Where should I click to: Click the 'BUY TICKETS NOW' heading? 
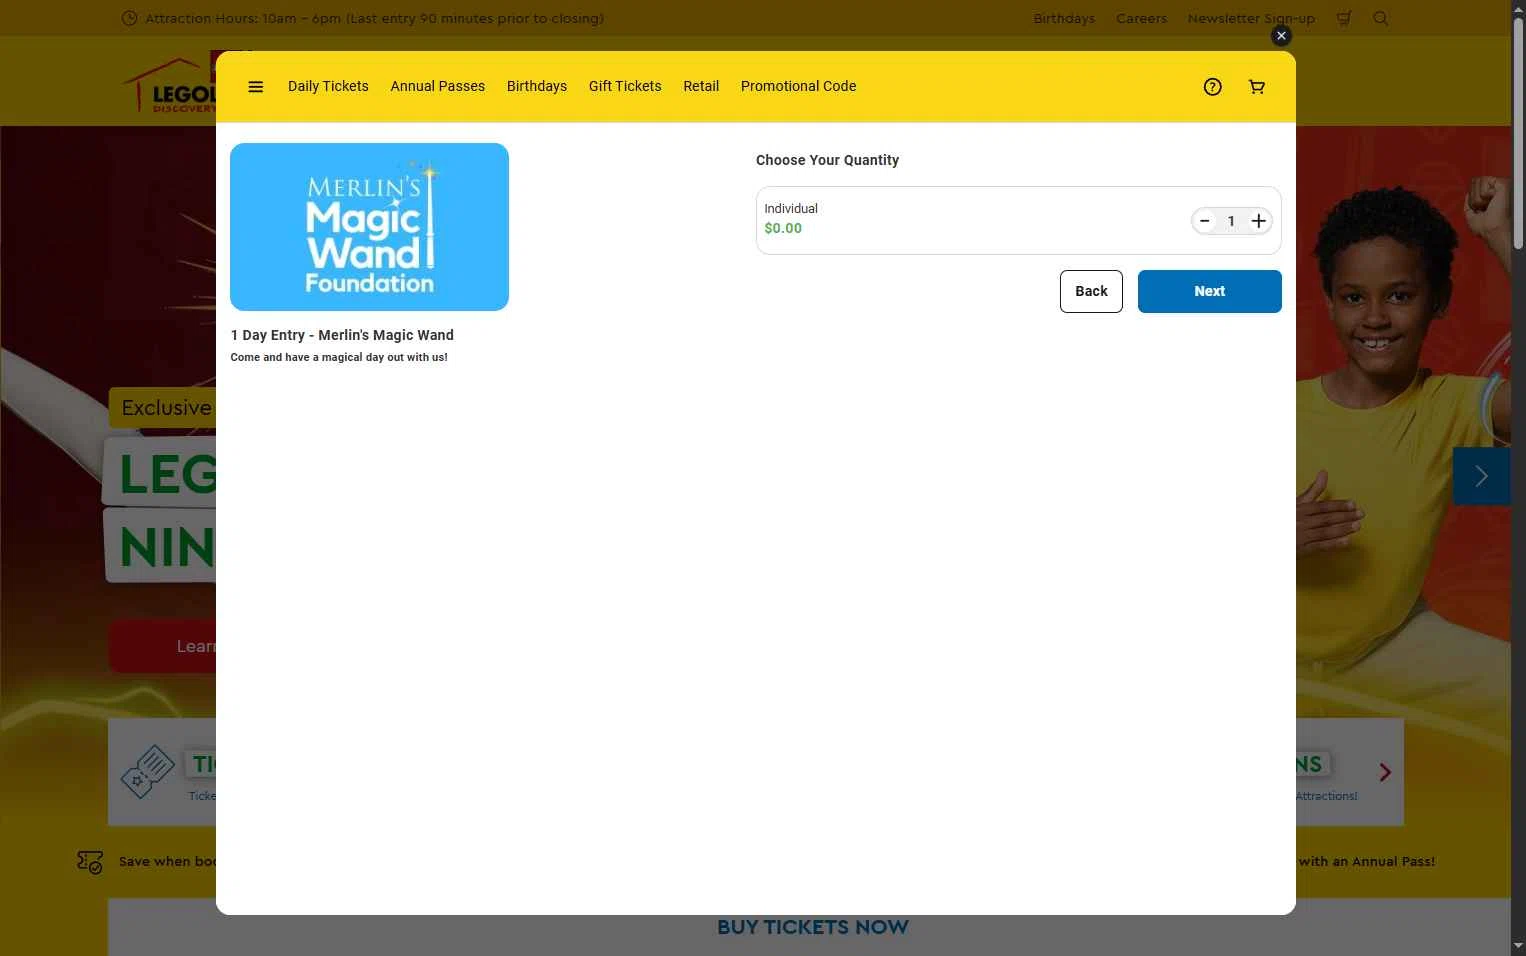[813, 927]
